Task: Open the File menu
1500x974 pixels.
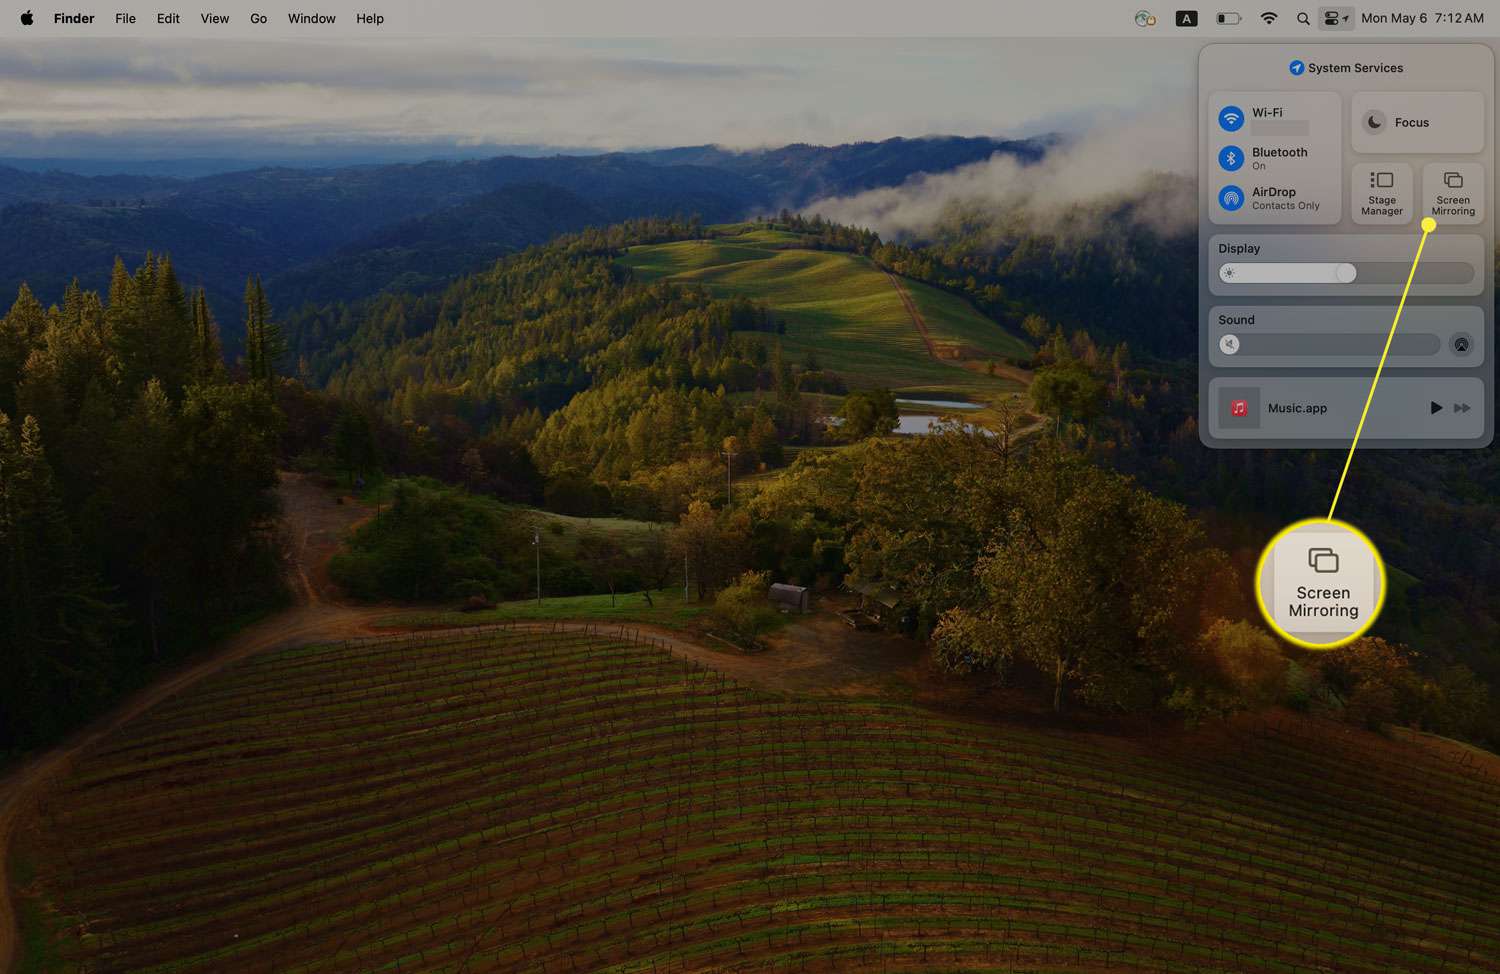Action: [x=125, y=18]
